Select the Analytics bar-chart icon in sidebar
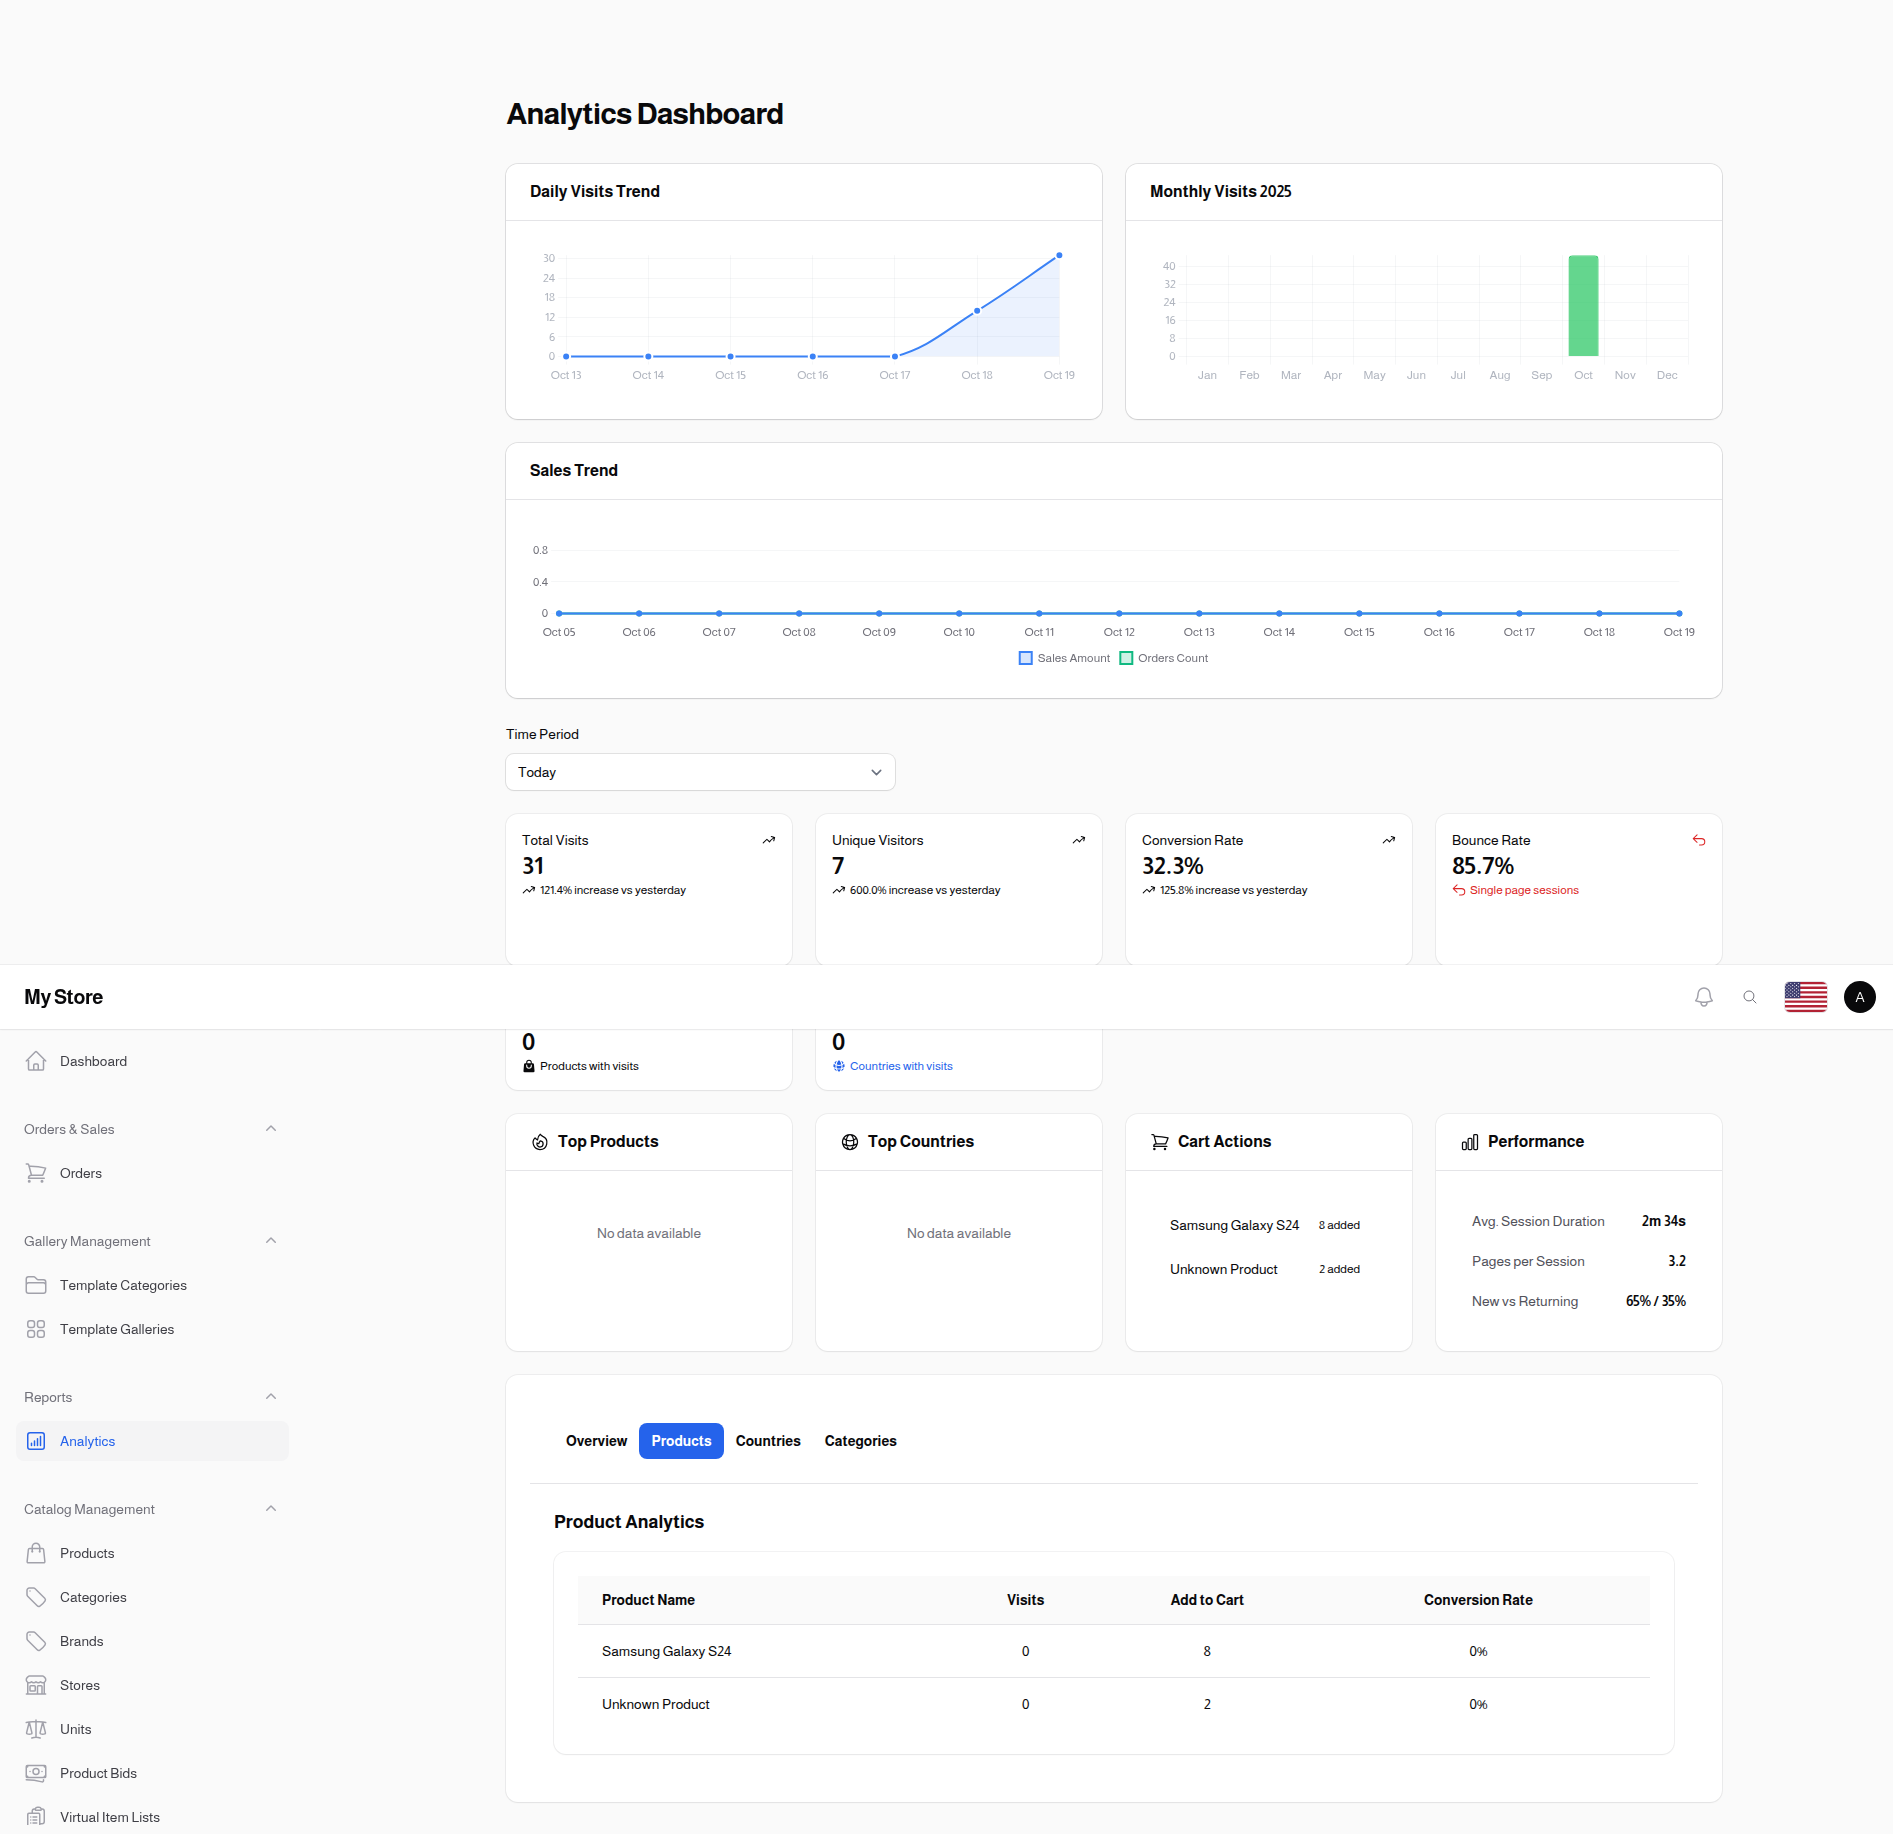The height and width of the screenshot is (1834, 1893). [x=36, y=1440]
